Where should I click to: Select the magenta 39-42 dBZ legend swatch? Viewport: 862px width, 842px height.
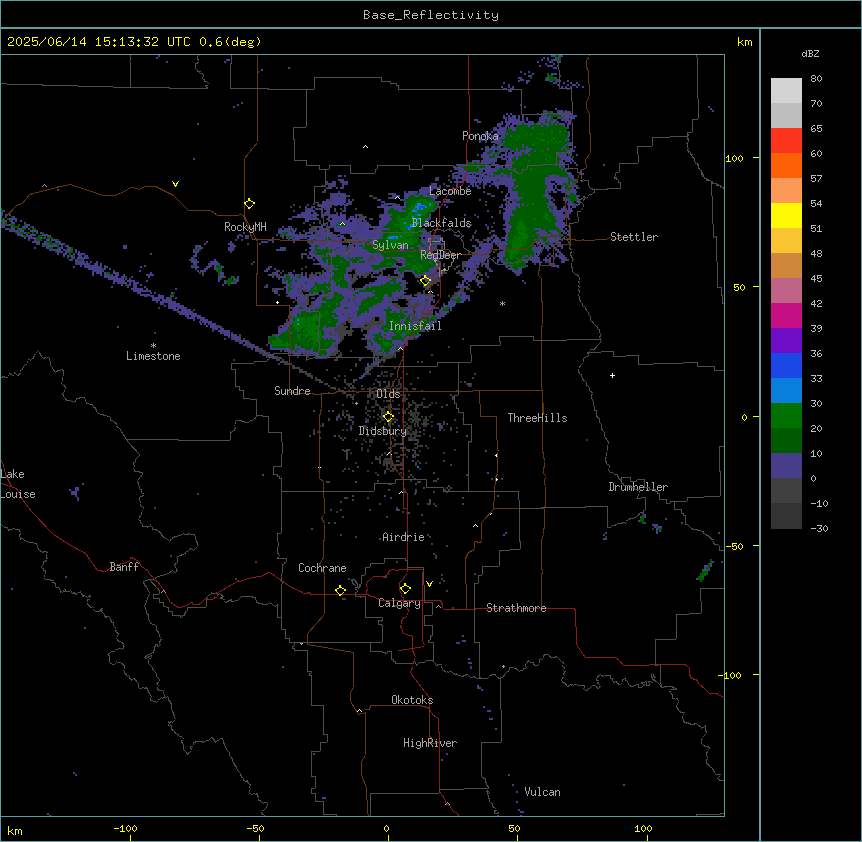point(786,316)
